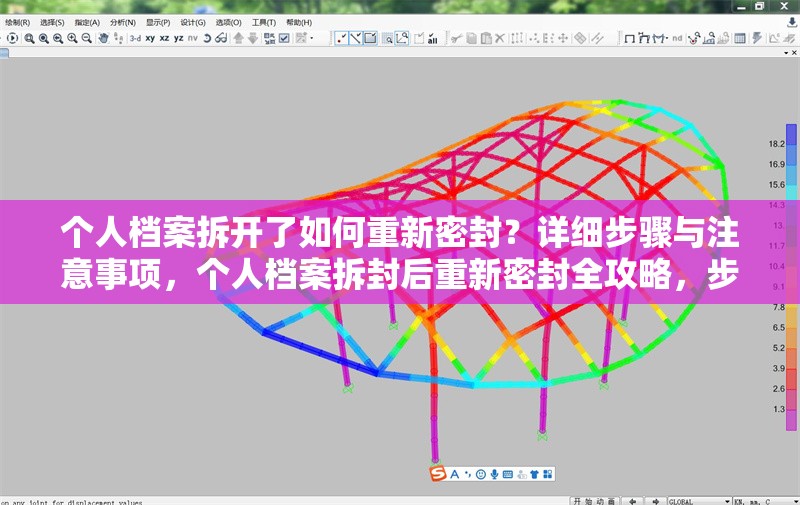This screenshot has width=800, height=505.
Task: Click the rubber band zoom icon
Action: point(30,38)
